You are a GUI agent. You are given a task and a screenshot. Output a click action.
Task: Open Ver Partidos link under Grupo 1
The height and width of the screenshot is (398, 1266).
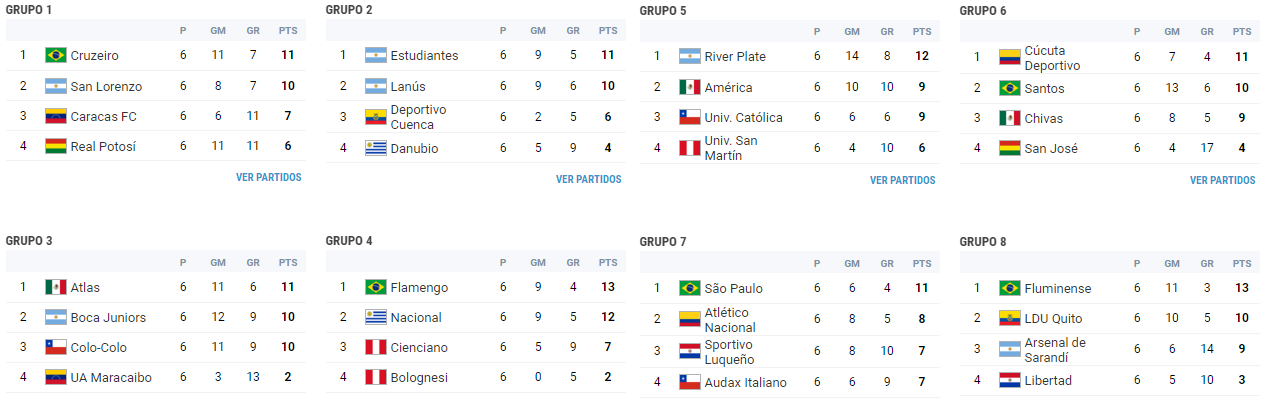coord(268,178)
